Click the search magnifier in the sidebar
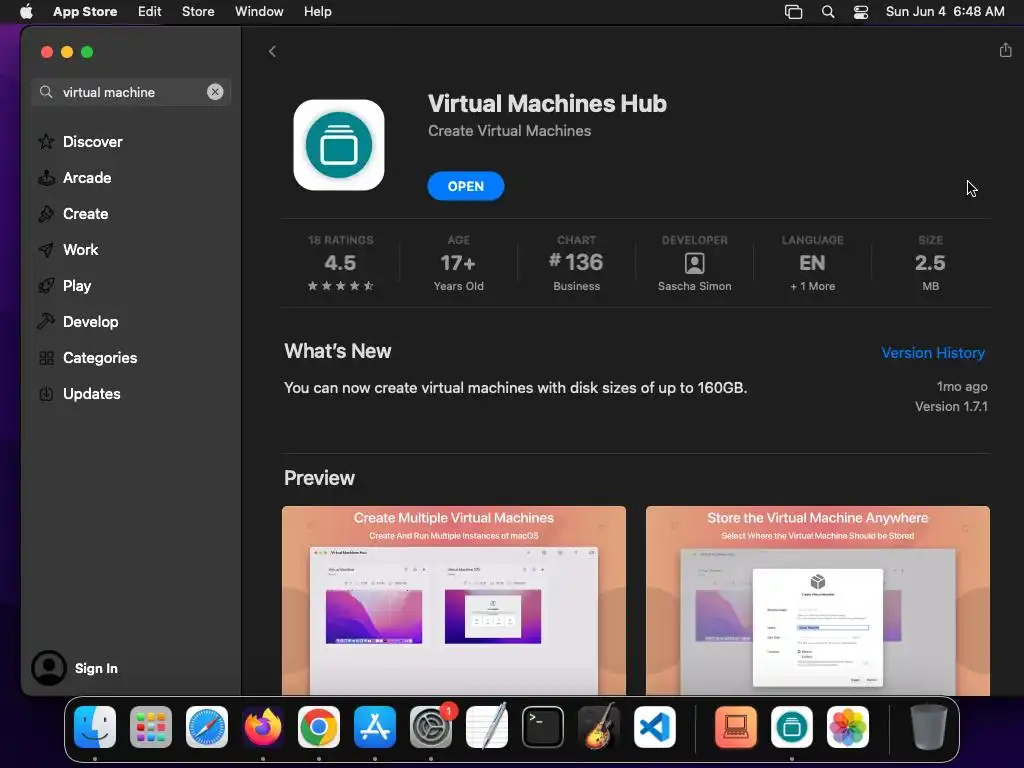Image resolution: width=1024 pixels, height=768 pixels. pyautogui.click(x=46, y=92)
